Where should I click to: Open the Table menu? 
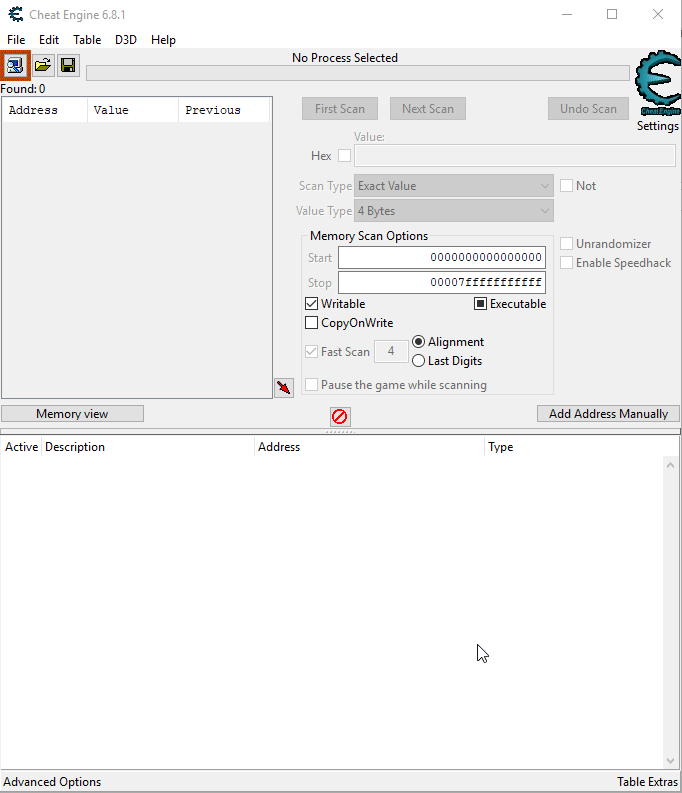pos(87,40)
